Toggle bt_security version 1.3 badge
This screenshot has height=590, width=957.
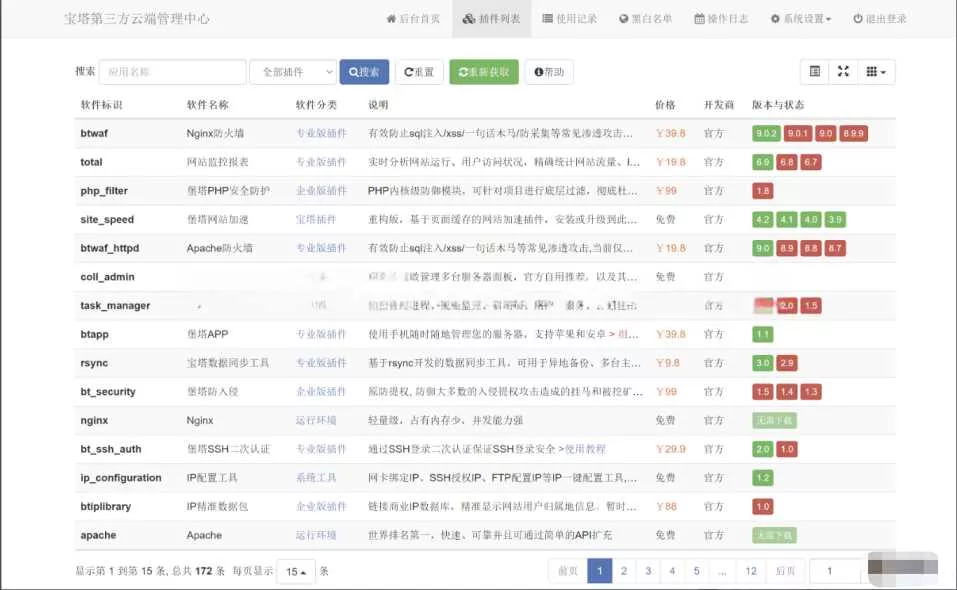pos(811,392)
